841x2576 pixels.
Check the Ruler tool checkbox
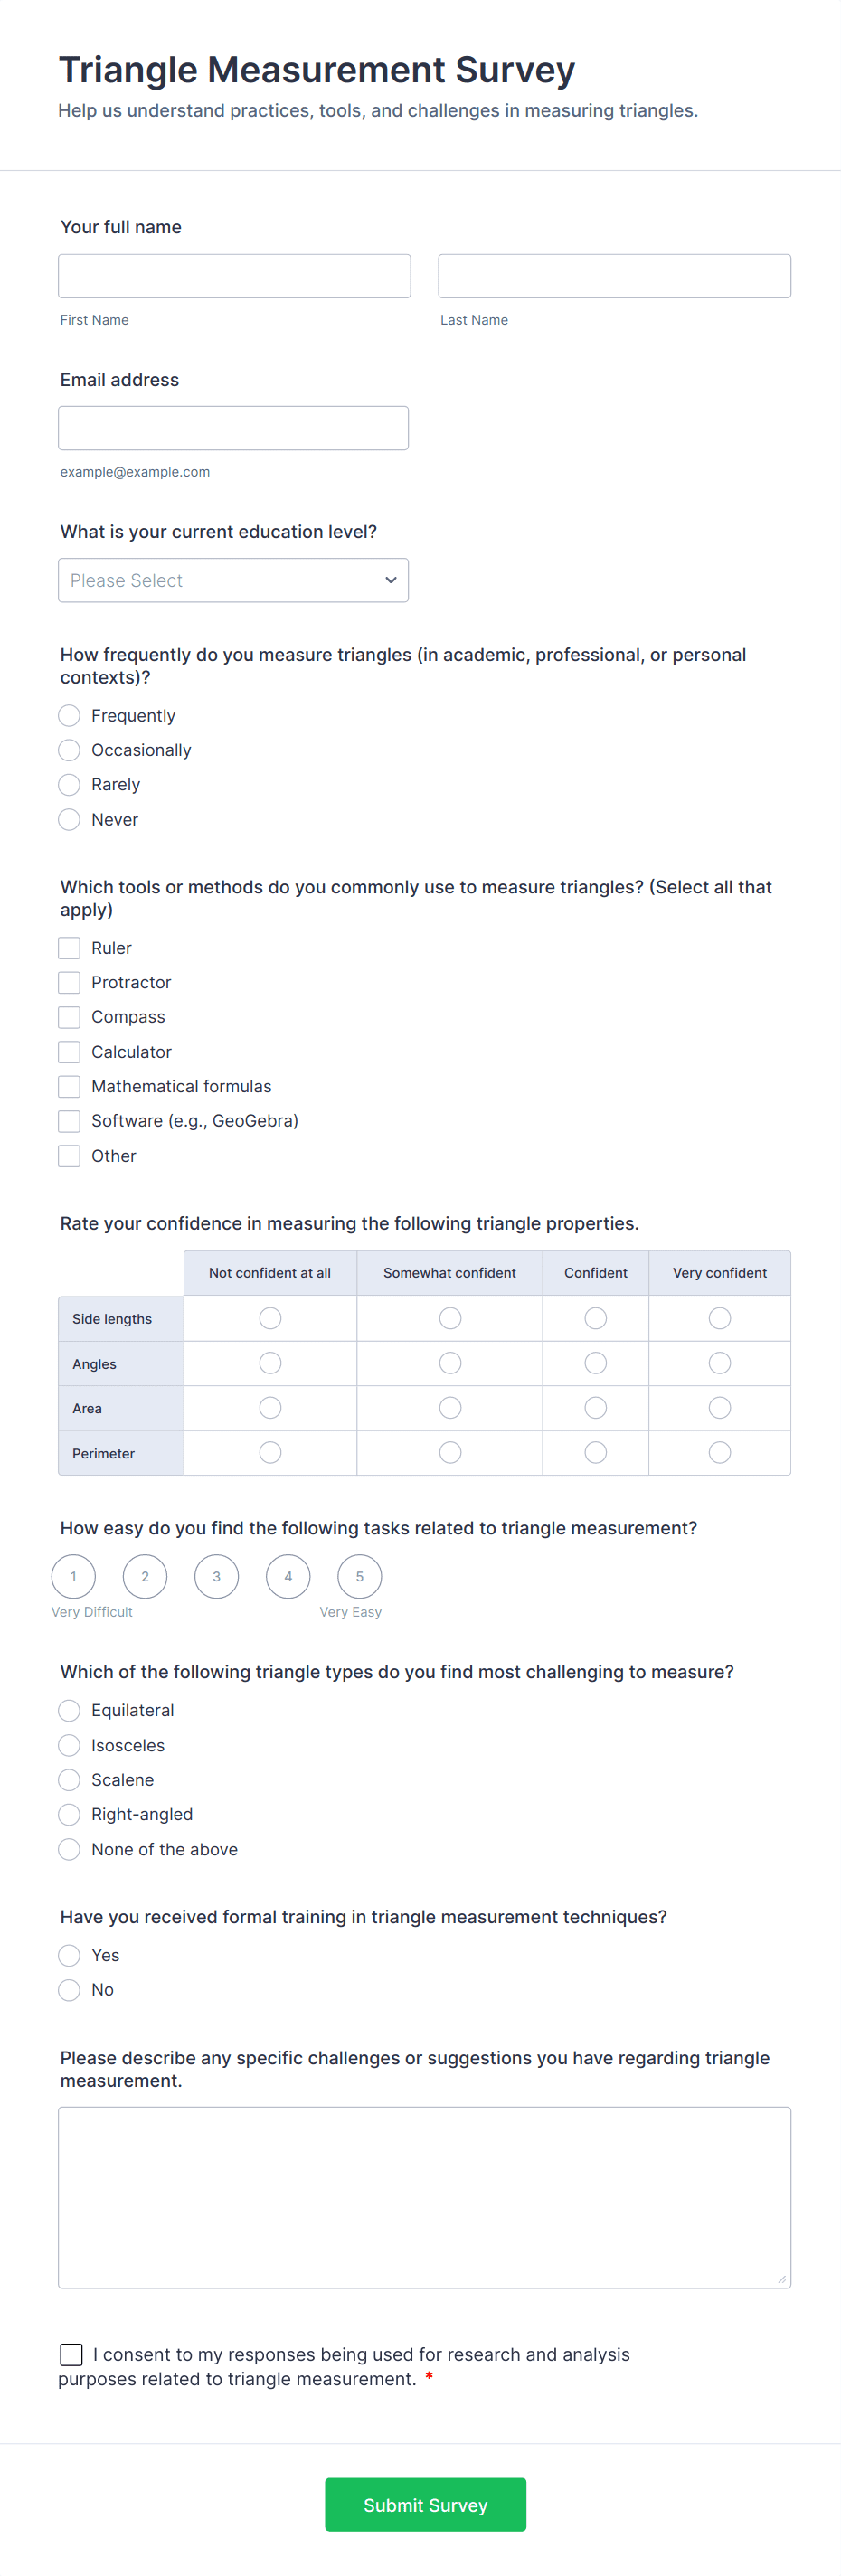tap(69, 947)
